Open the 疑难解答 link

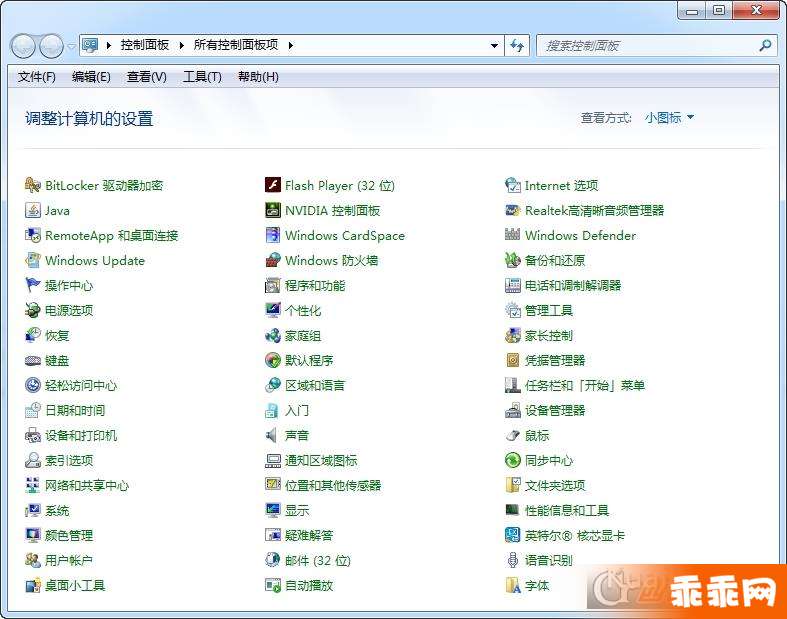309,536
